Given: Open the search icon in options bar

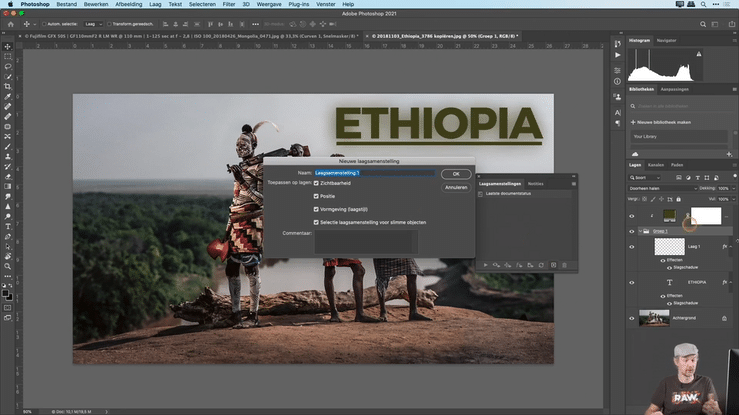Looking at the screenshot, I should [703, 24].
